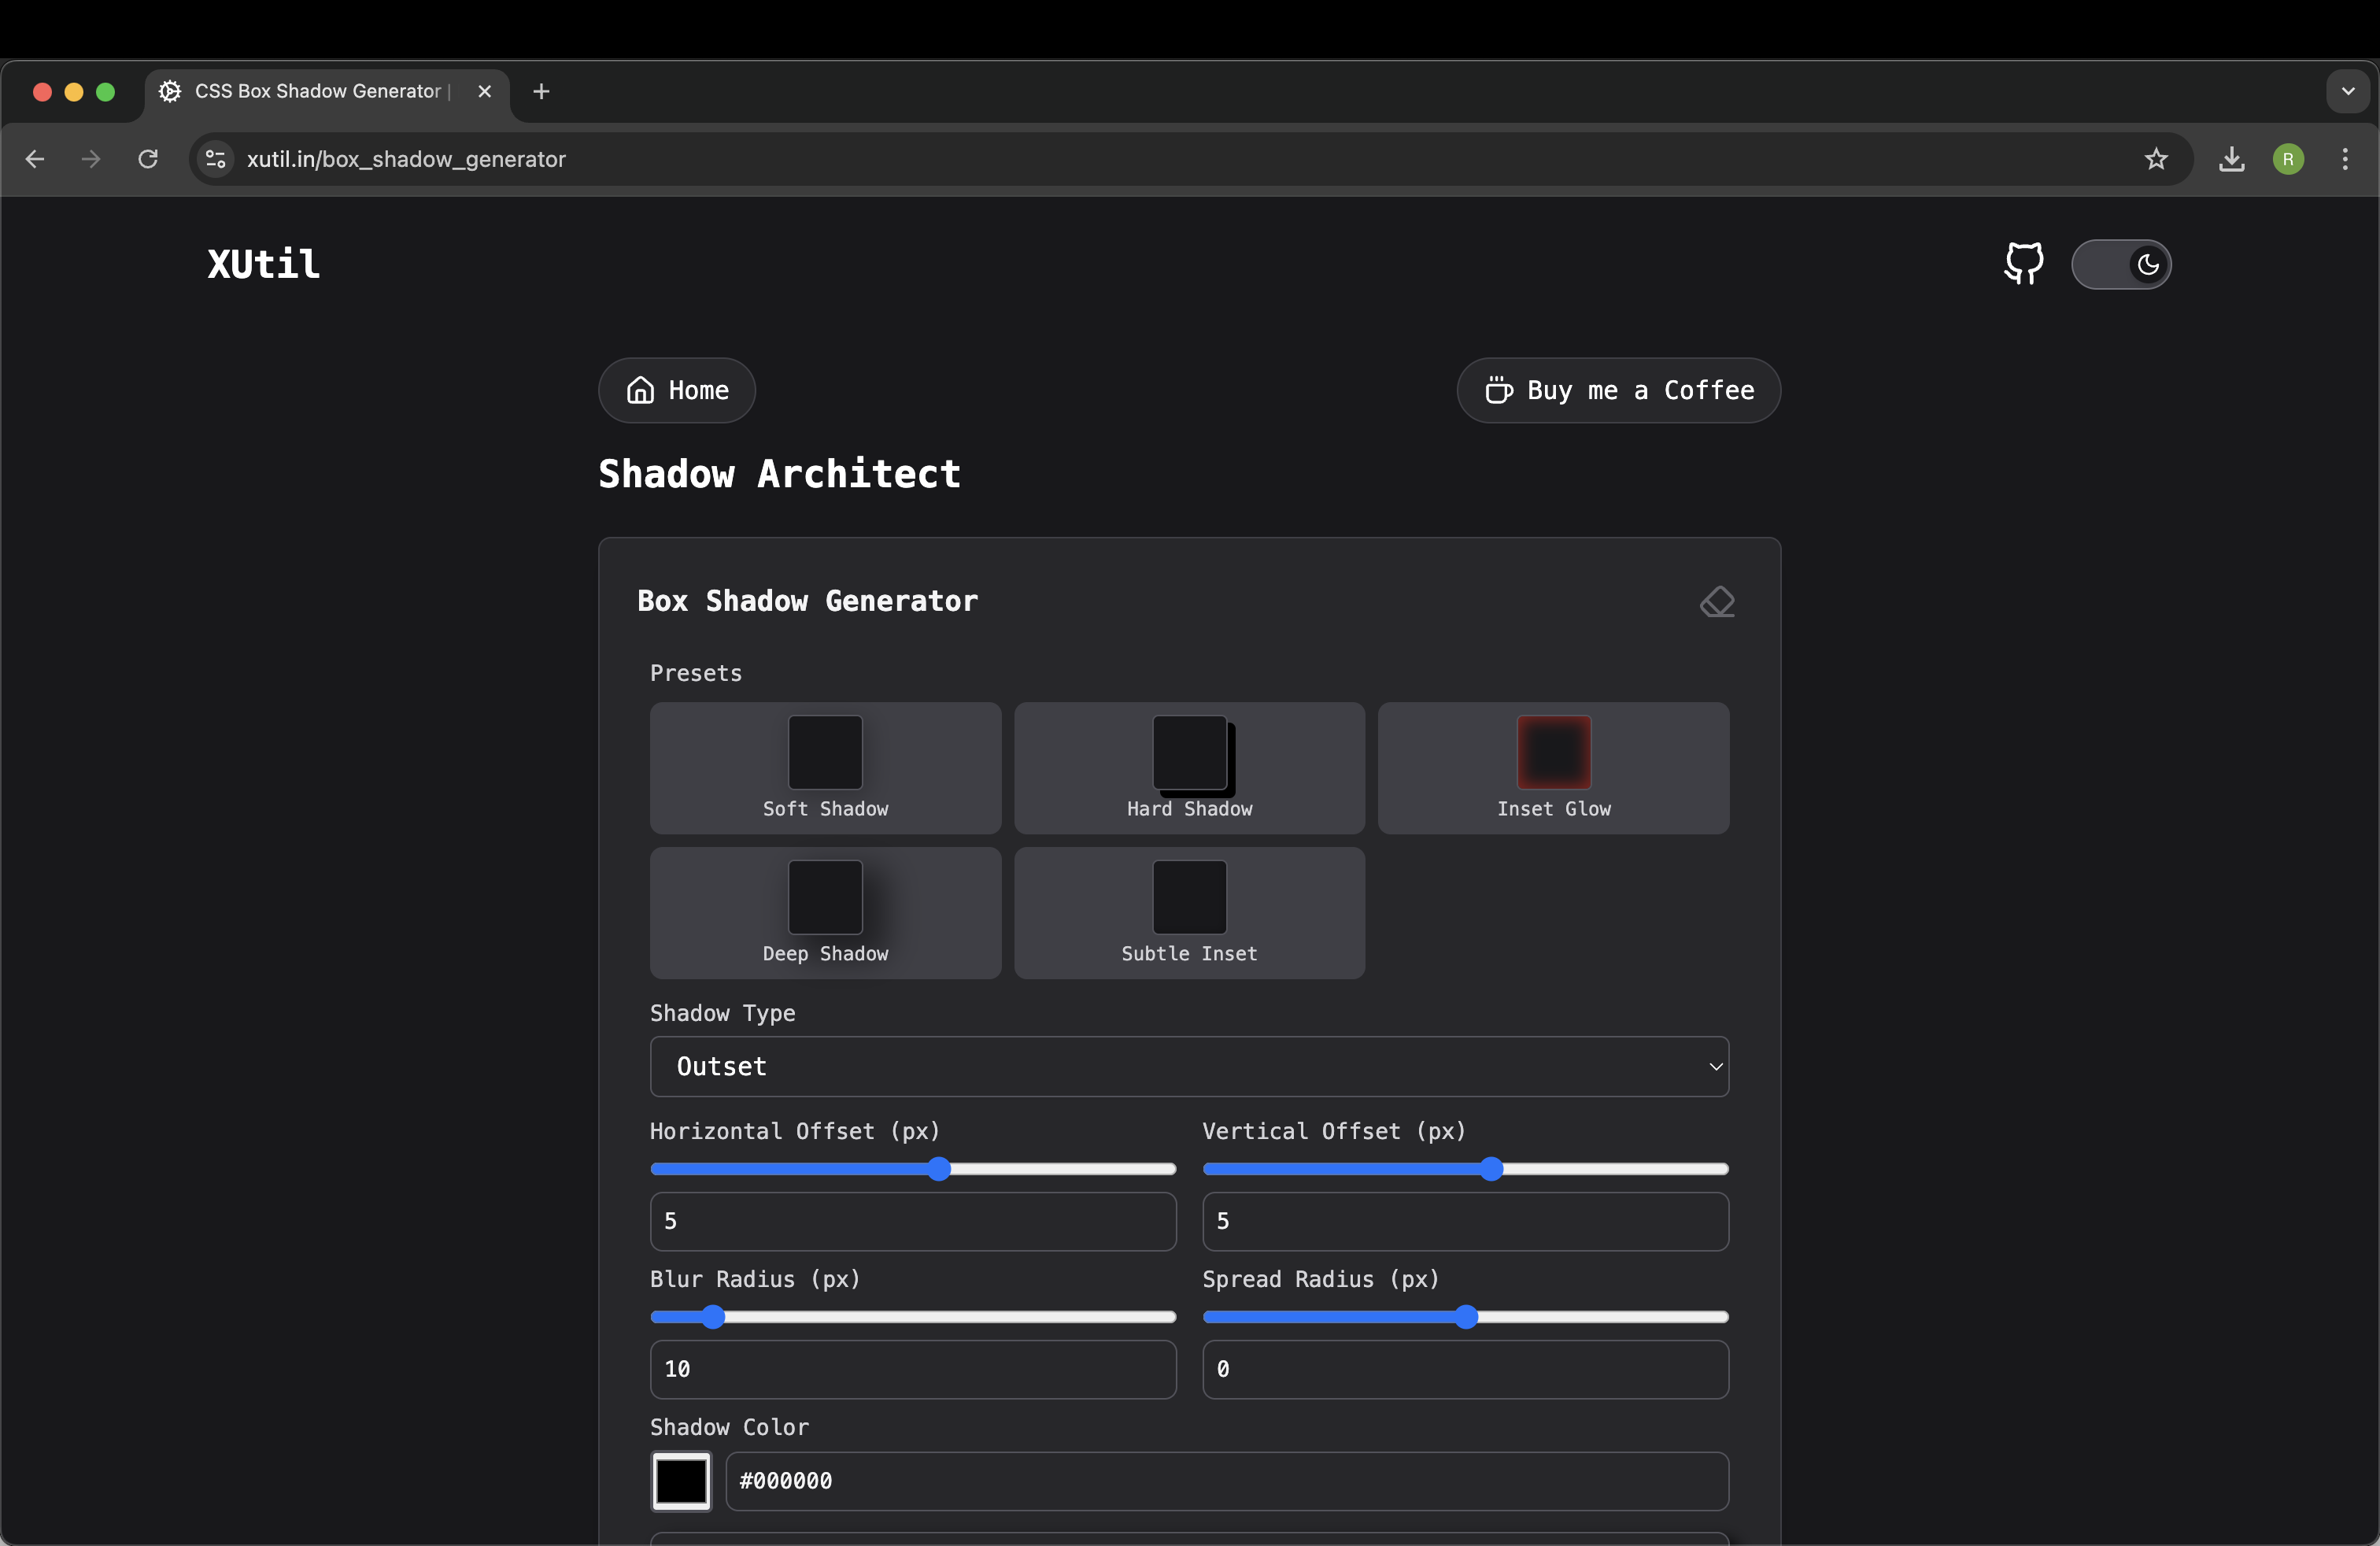Viewport: 2380px width, 1546px height.
Task: Click the eraser reset icon
Action: (1717, 602)
